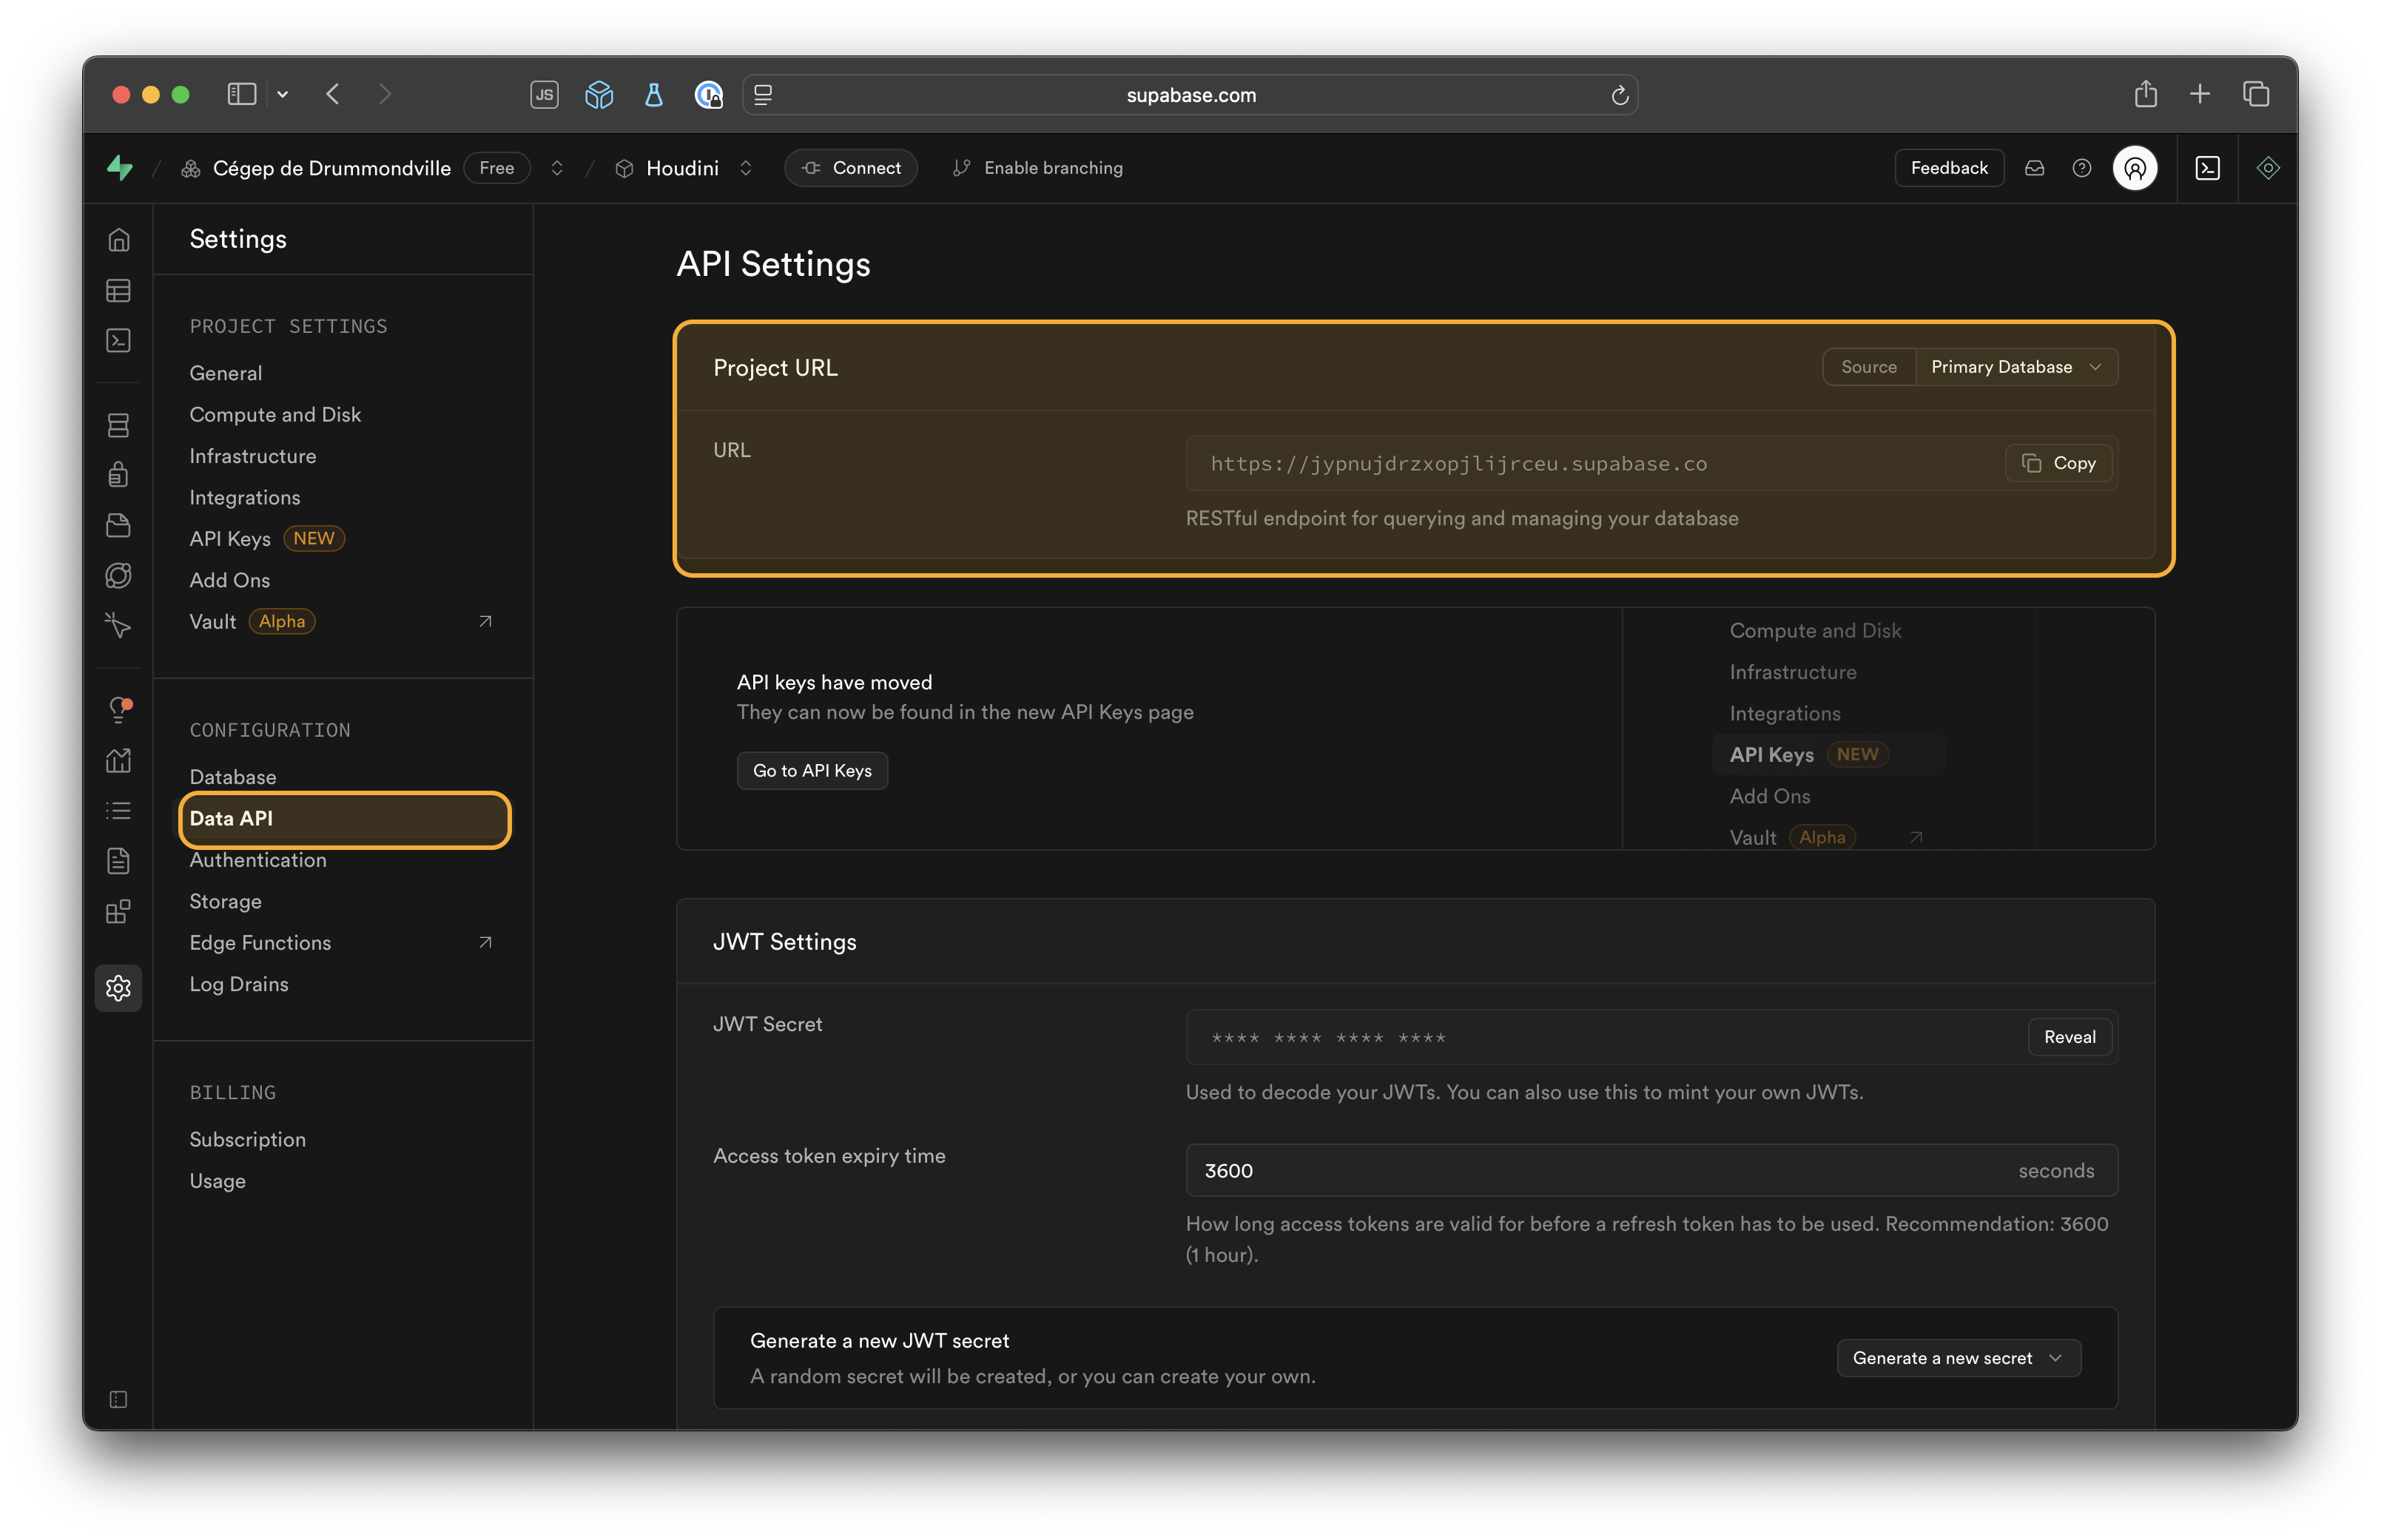Screen dimensions: 2381x1540
Task: Click the flask browser extension icon
Action: point(654,95)
